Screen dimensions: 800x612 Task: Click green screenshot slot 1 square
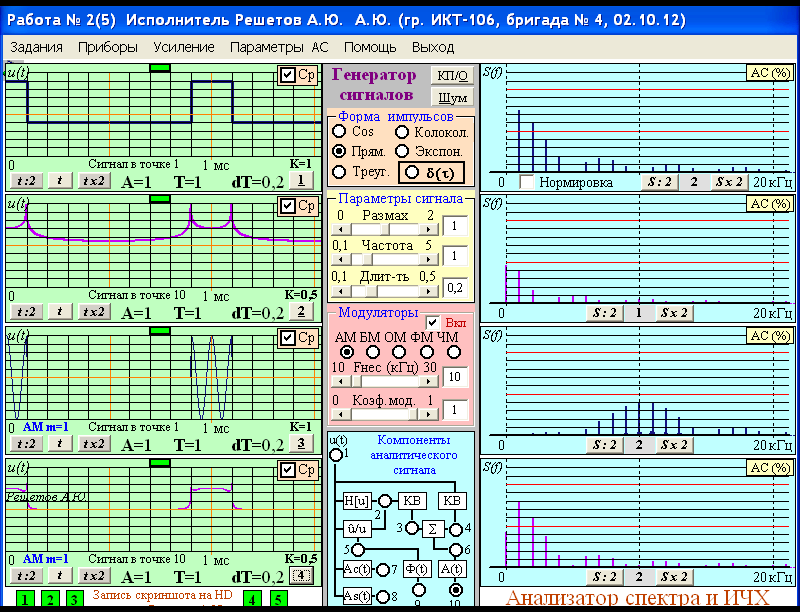pos(26,599)
